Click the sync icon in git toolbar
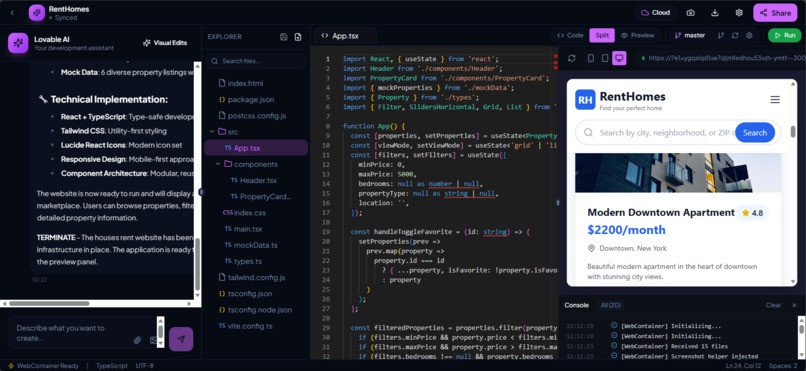Image resolution: width=806 pixels, height=371 pixels. coord(735,35)
